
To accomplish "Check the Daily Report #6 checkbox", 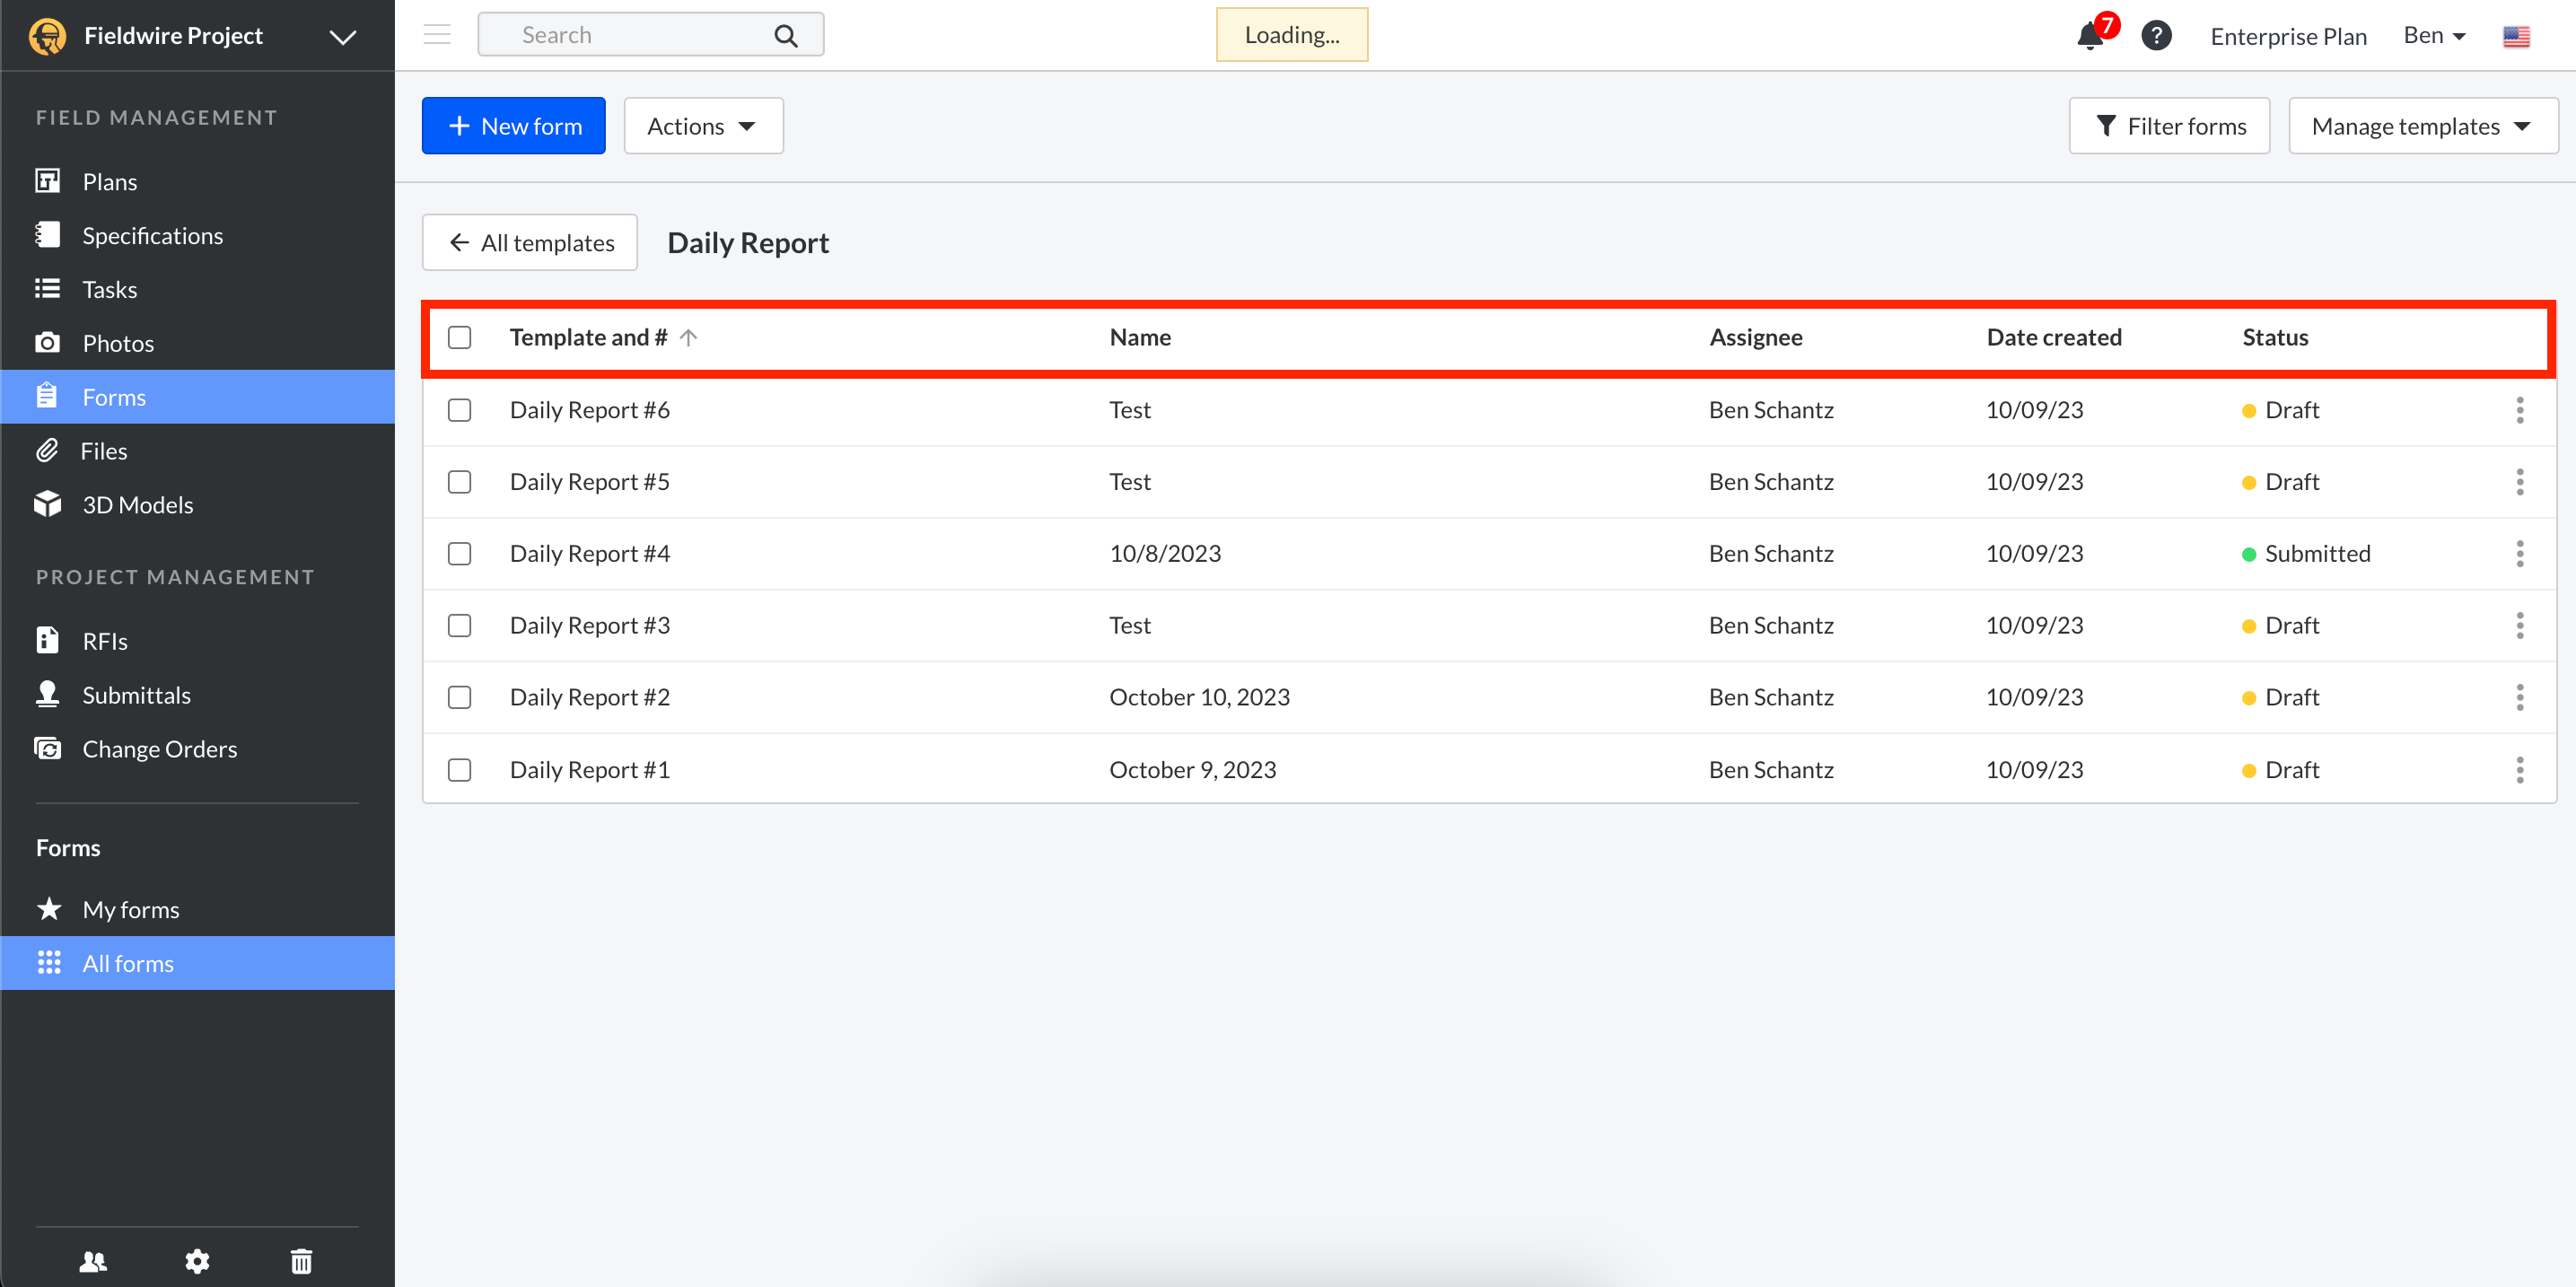I will point(459,410).
